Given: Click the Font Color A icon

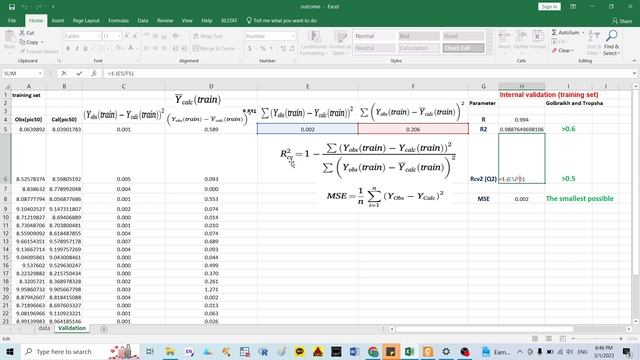Looking at the screenshot, I should (131, 49).
